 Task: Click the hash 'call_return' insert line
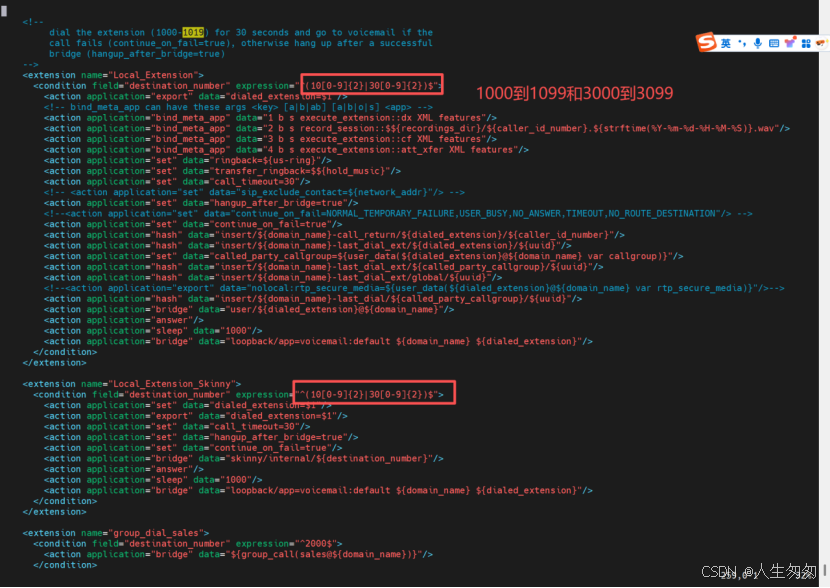(334, 235)
